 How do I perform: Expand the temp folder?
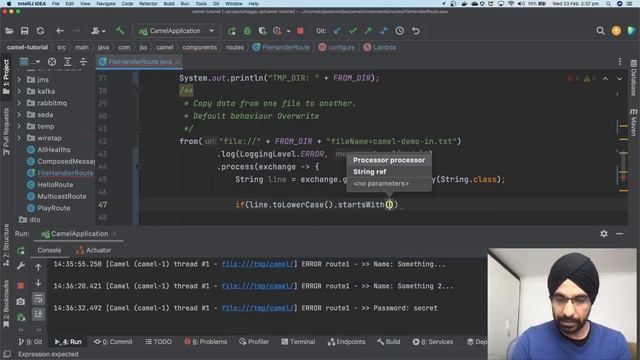(19, 127)
